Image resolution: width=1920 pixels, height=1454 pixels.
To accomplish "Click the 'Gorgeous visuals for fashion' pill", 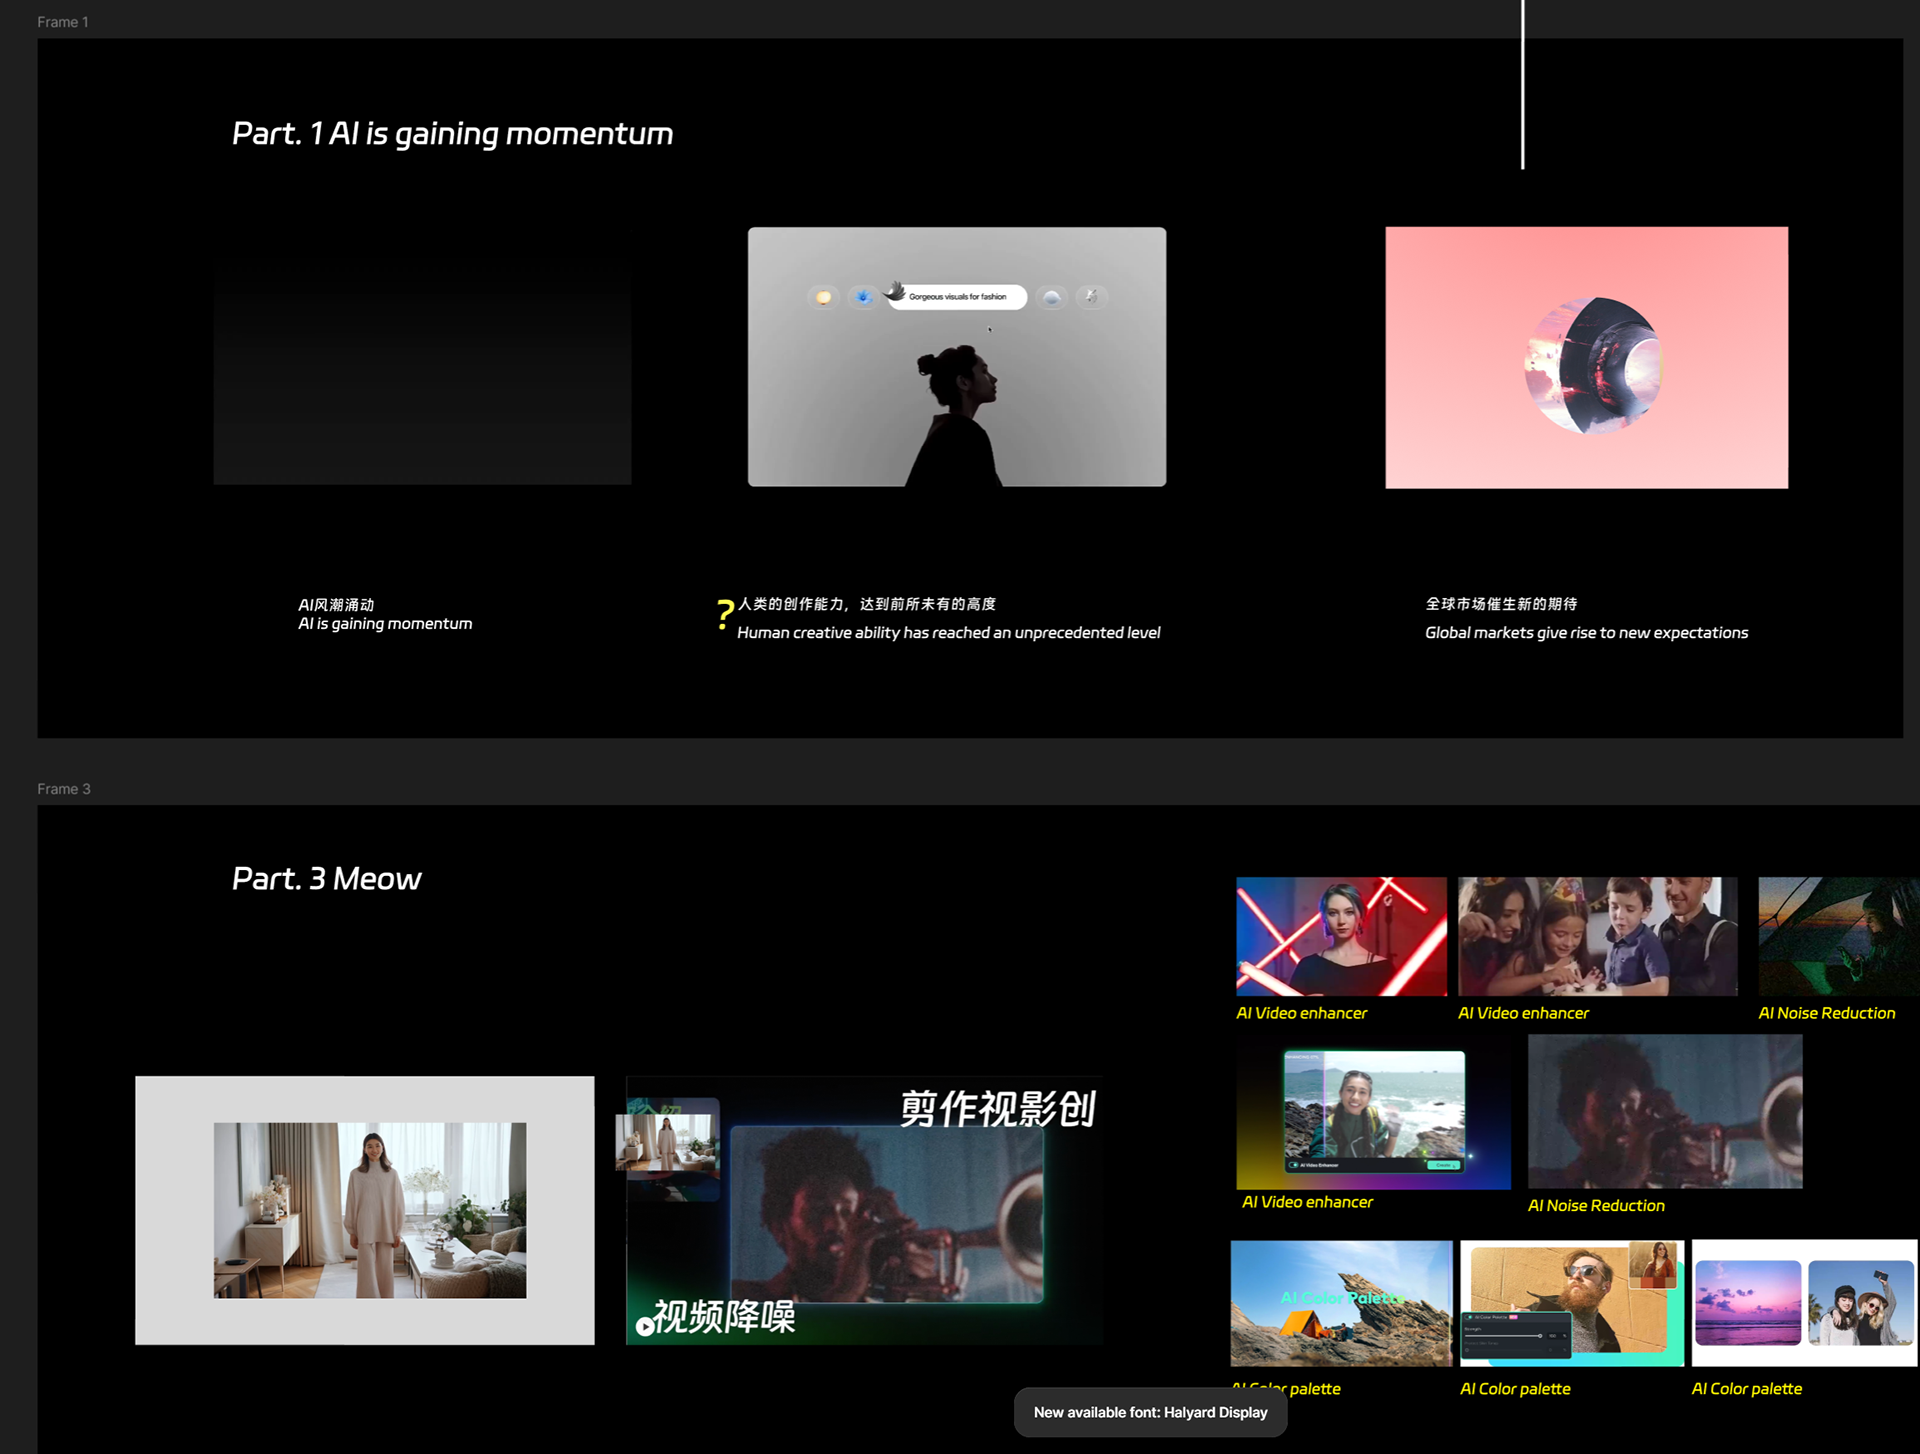I will [957, 297].
